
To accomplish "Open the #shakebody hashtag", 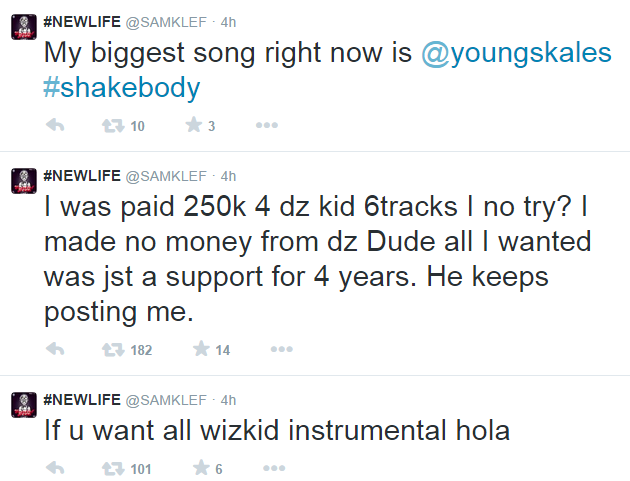I will coord(122,88).
